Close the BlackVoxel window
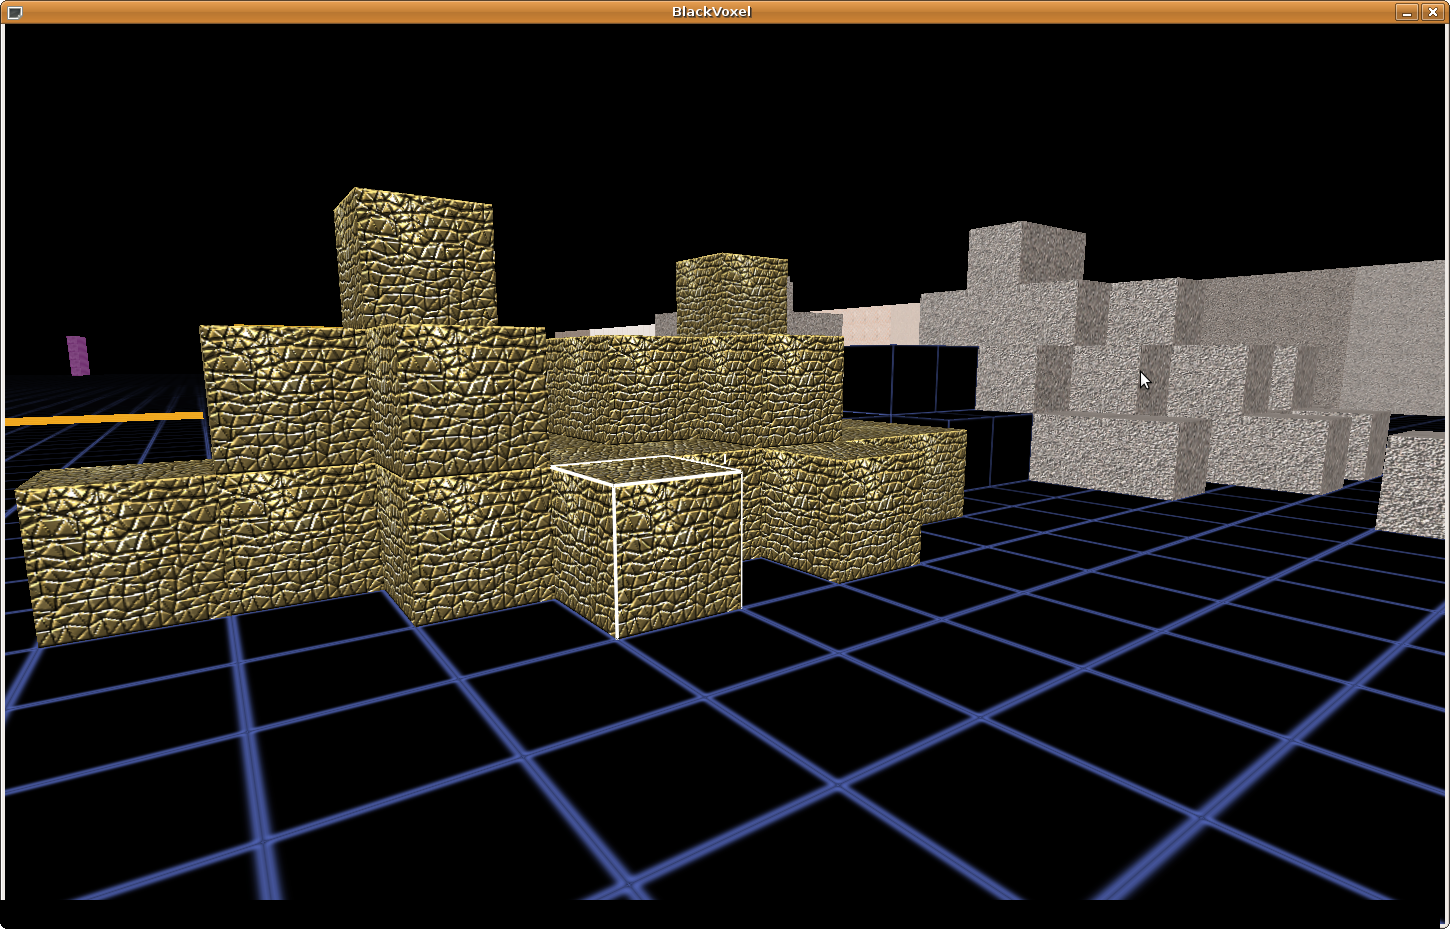 click(1433, 12)
